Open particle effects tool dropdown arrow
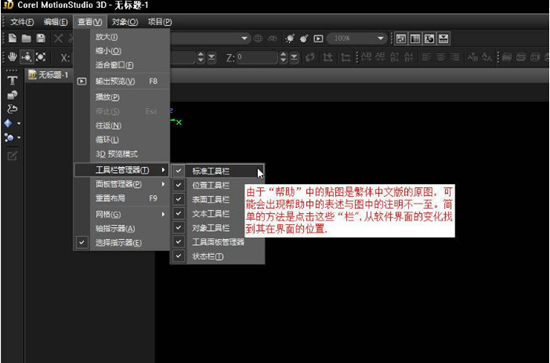Image resolution: width=550 pixels, height=363 pixels. [19, 138]
